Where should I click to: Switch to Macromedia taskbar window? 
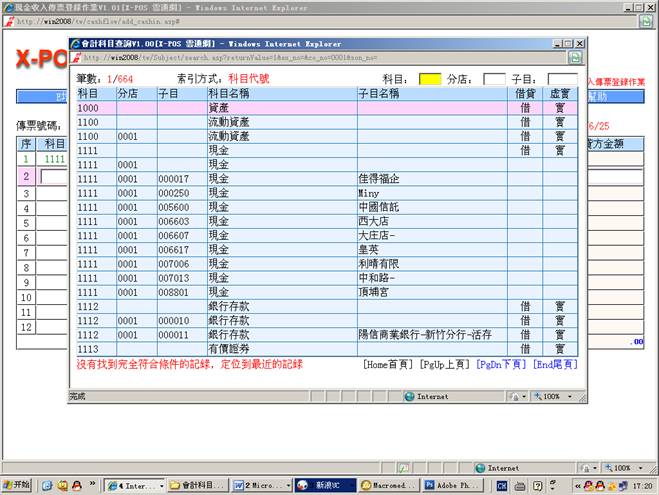tap(388, 485)
